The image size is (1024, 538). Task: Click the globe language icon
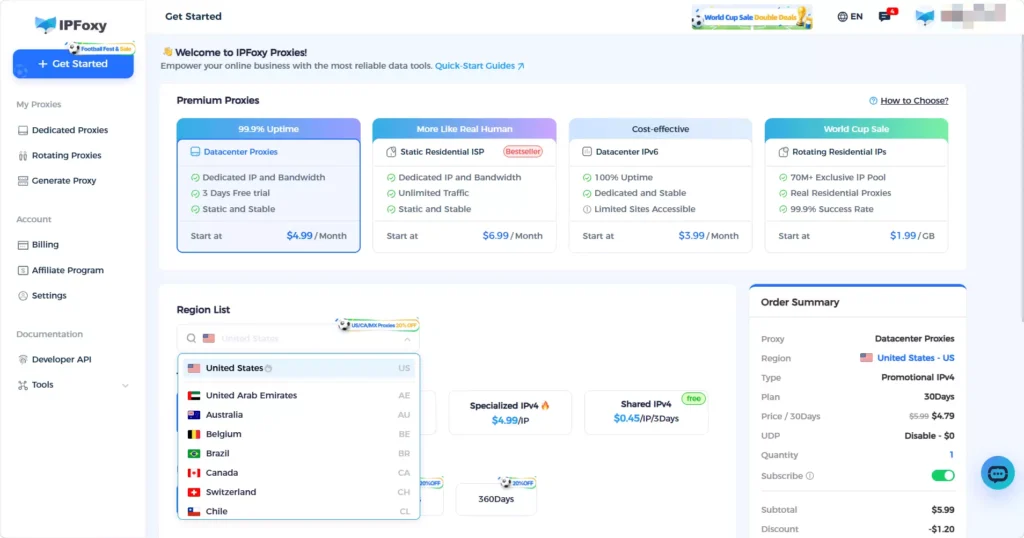click(842, 17)
